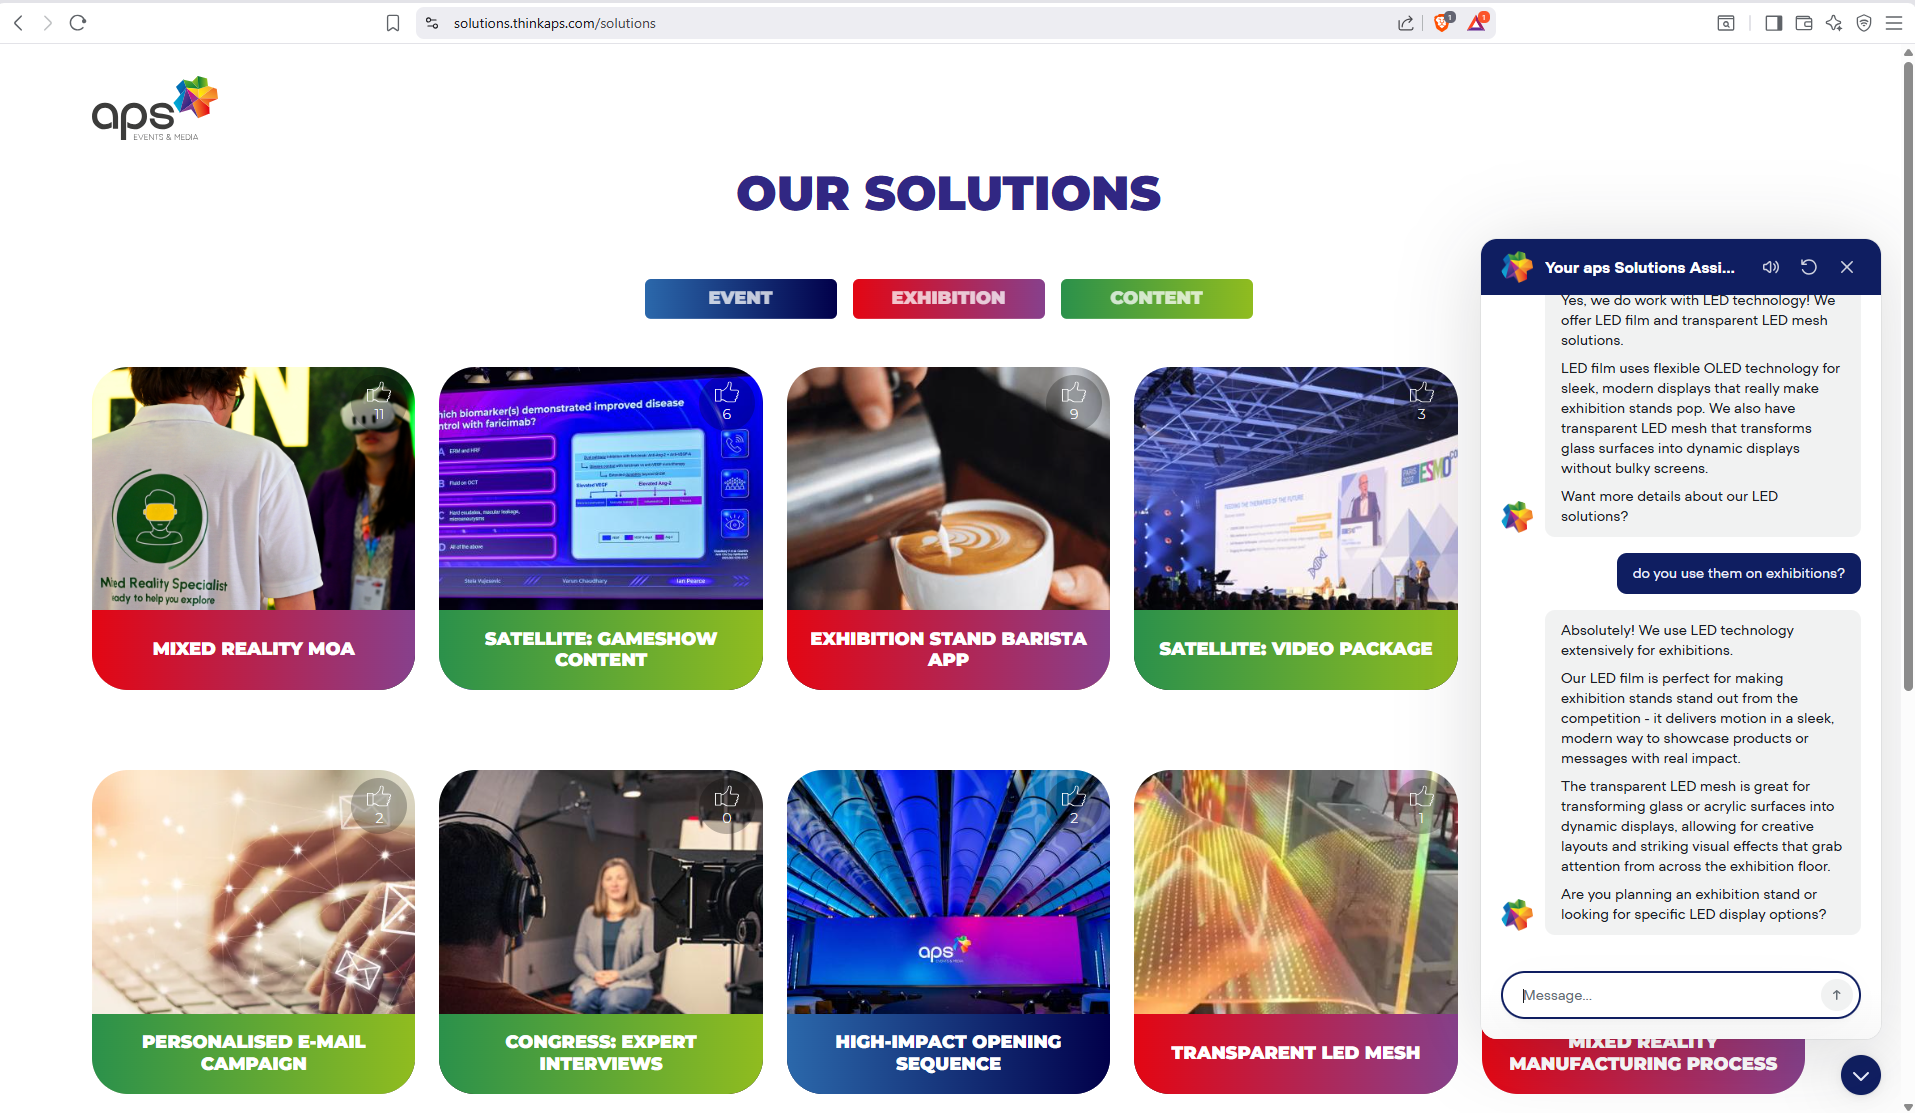This screenshot has width=1915, height=1113.
Task: Open the Congress: Expert Interviews thumbnail
Action: point(601,892)
